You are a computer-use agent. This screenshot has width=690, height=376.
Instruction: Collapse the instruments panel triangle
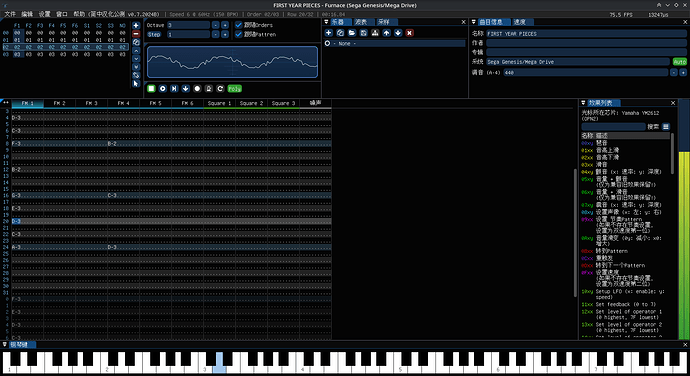327,22
